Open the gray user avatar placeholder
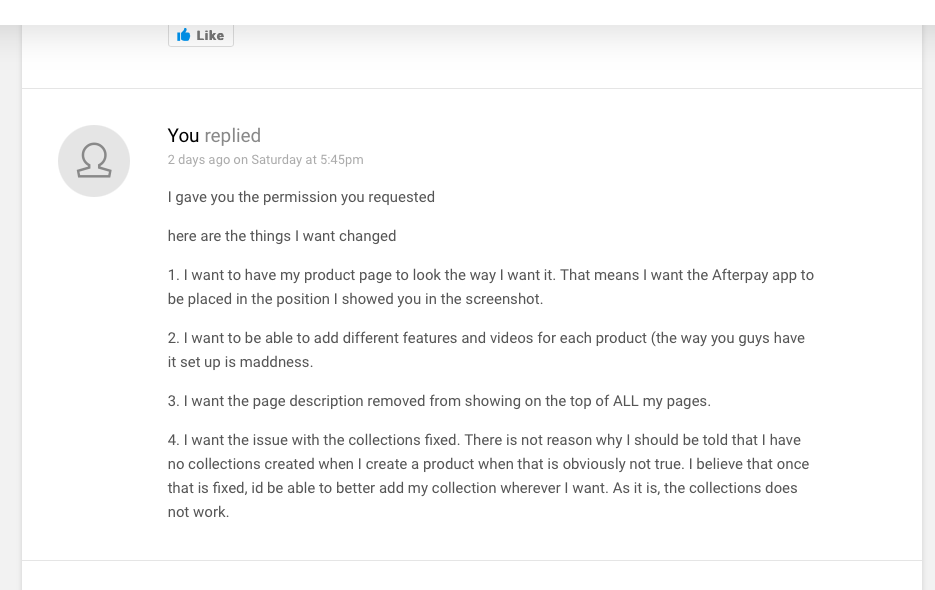The width and height of the screenshot is (935, 590). 94,160
